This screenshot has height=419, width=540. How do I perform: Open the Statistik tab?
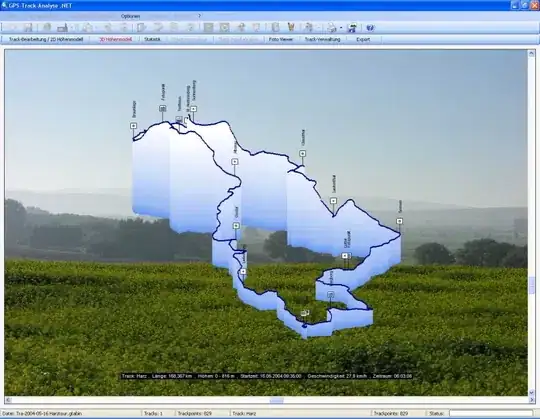[x=152, y=39]
